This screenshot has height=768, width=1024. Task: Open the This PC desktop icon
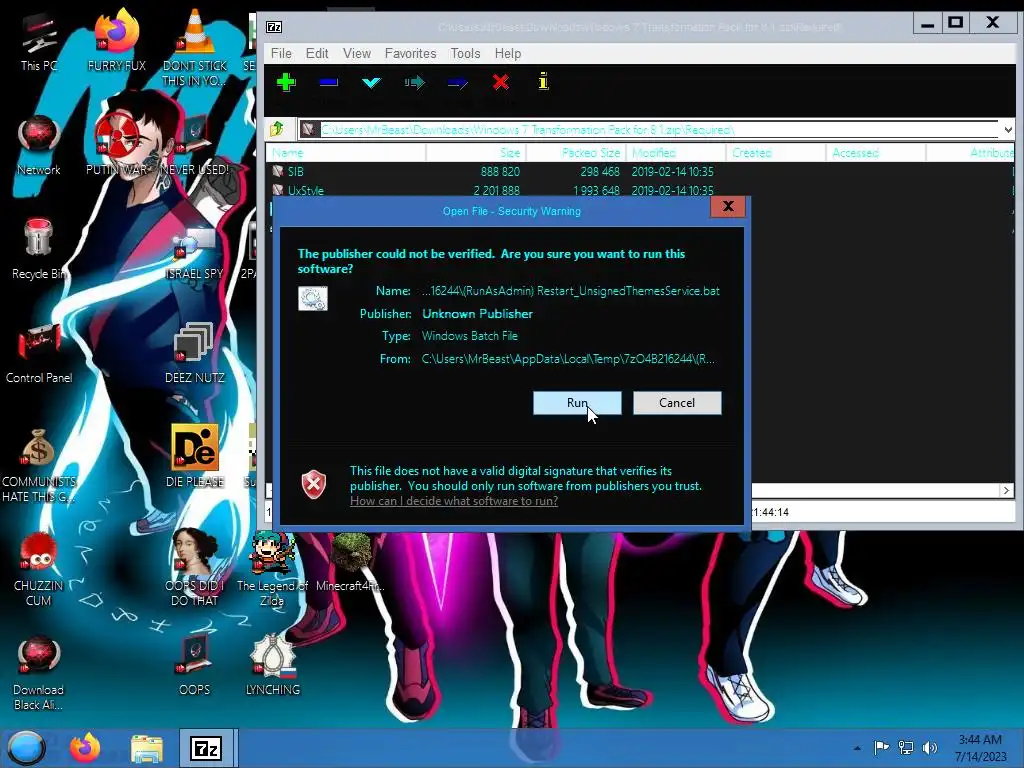39,43
